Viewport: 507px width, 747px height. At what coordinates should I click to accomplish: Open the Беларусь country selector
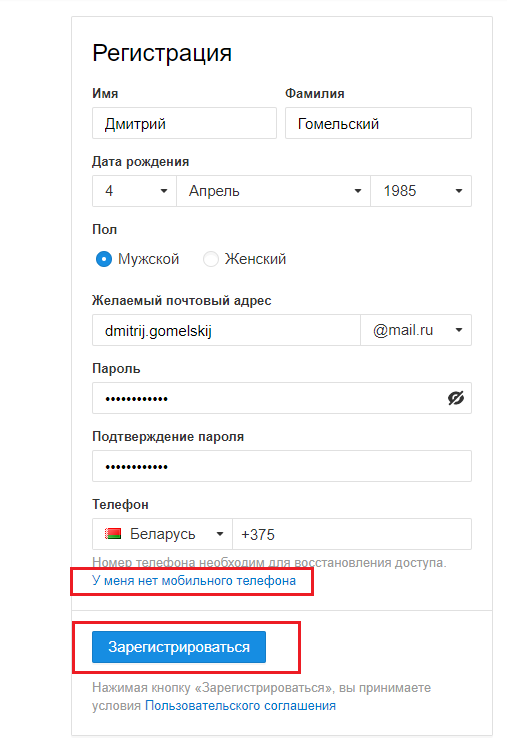(x=162, y=534)
